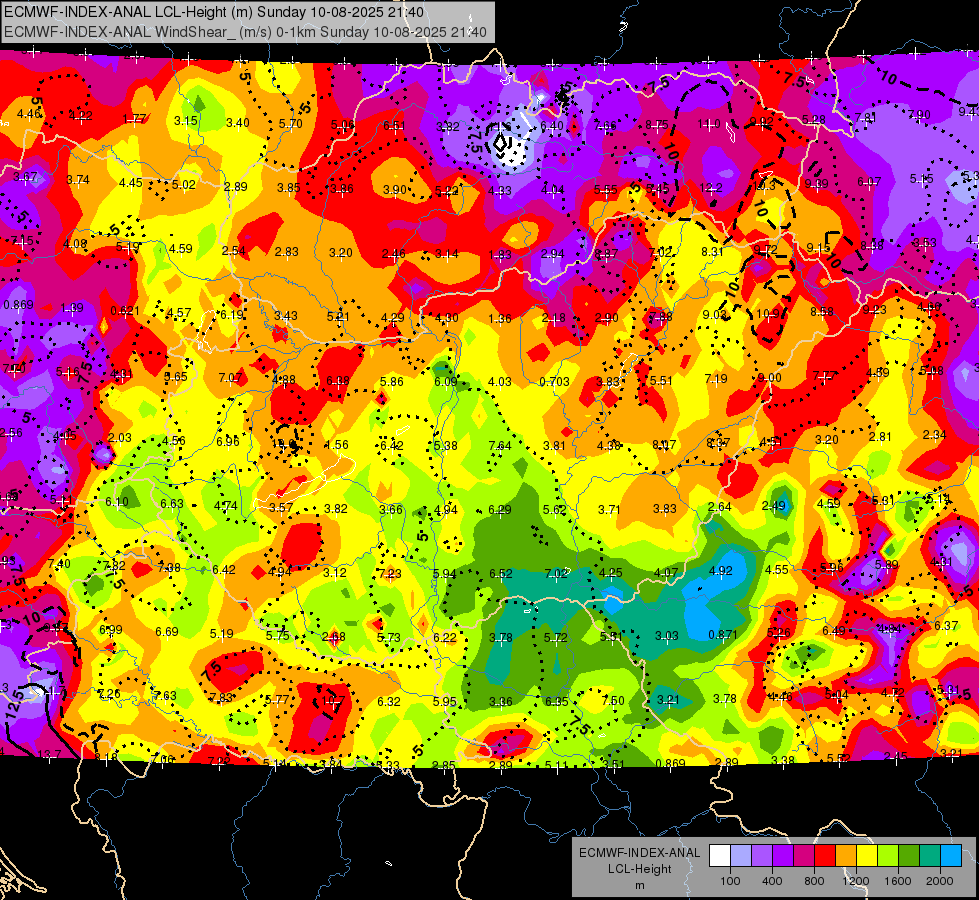This screenshot has height=900, width=979.
Task: Click the '800' legend scale label
Action: [x=814, y=881]
